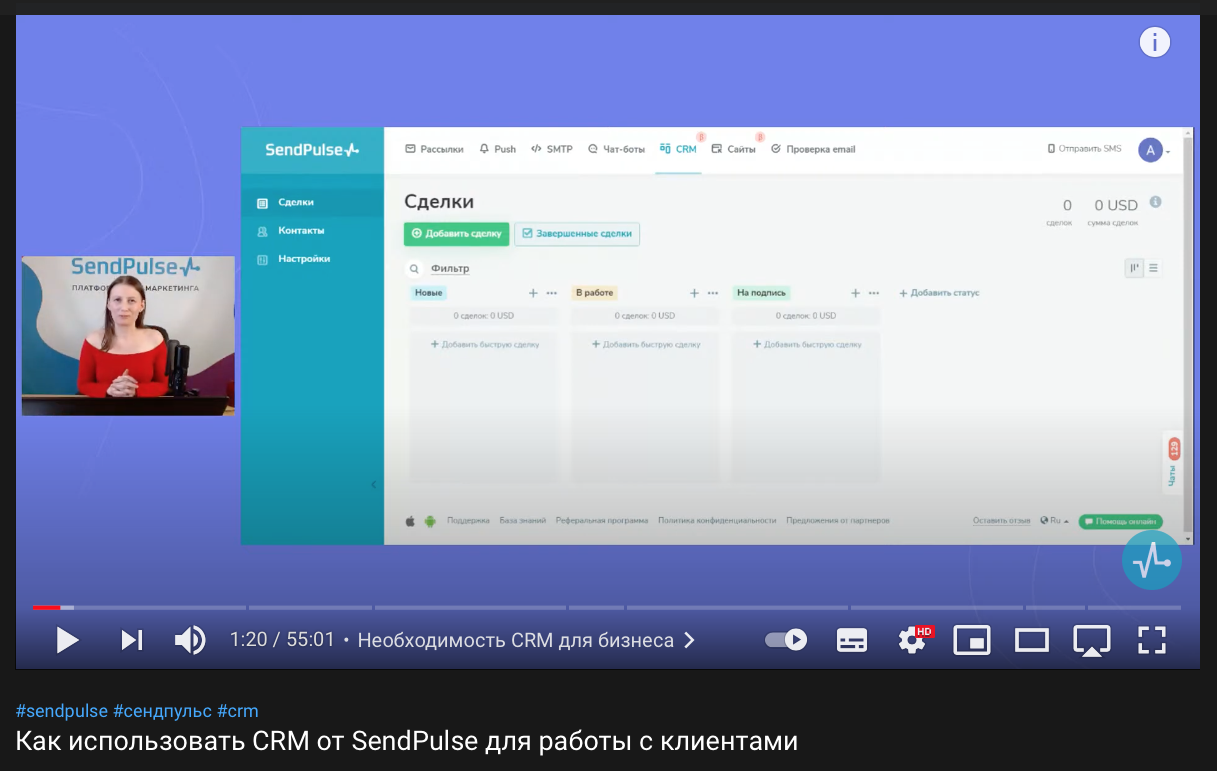Collapse the left sidebar arrow
Screen dimensions: 1217x771
coord(374,485)
